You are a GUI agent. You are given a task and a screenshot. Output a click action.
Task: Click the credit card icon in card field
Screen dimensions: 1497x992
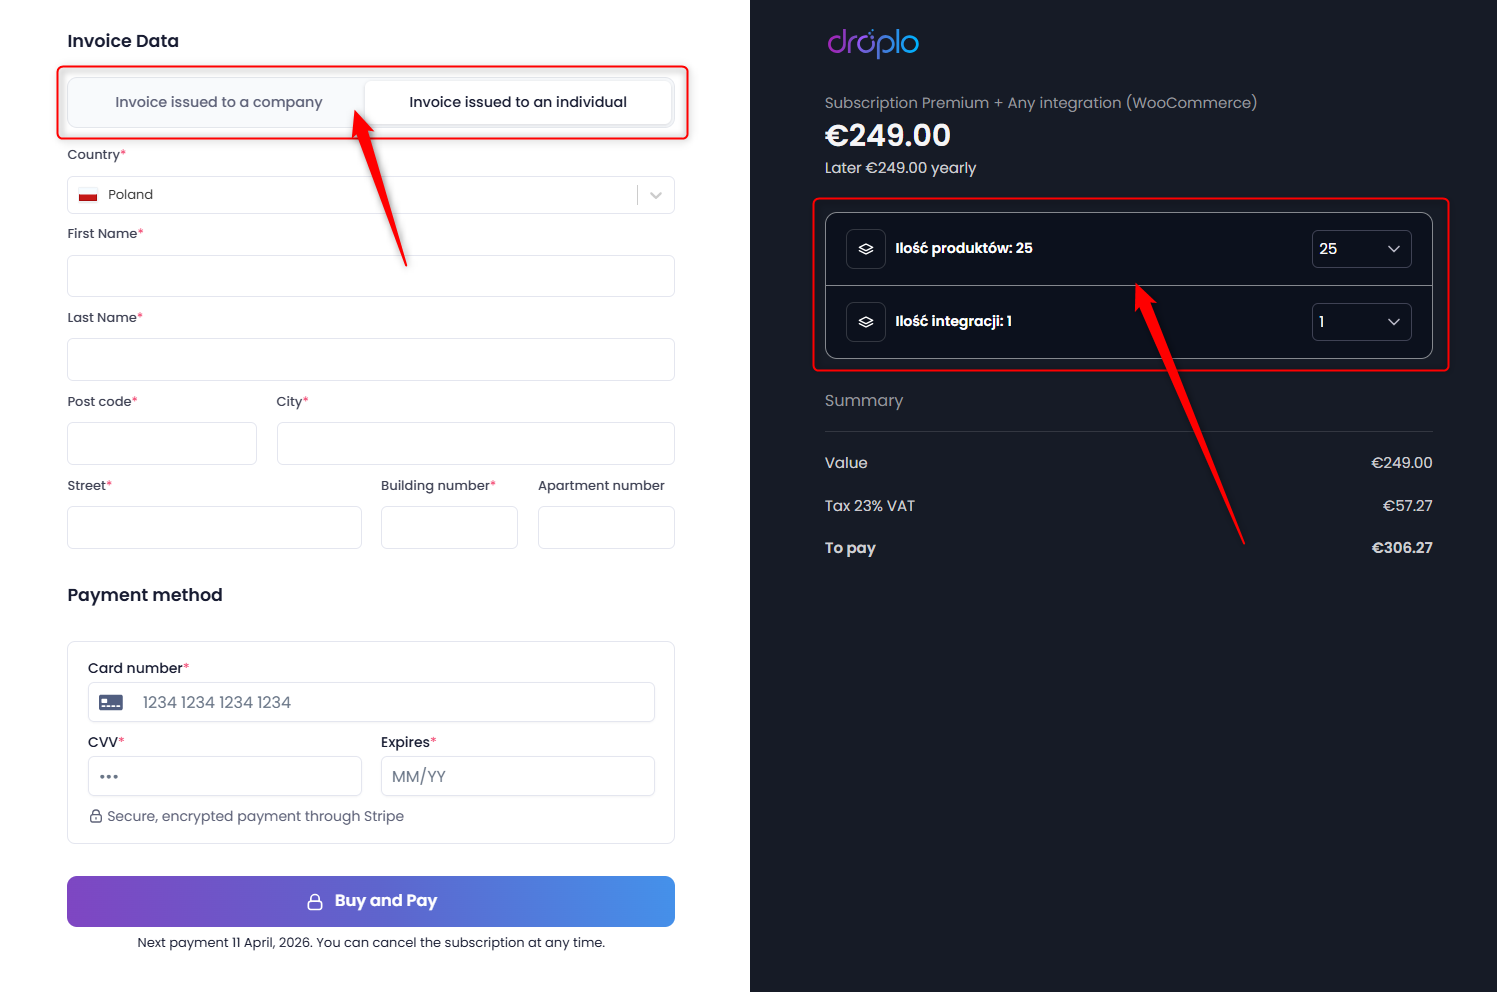pos(111,703)
